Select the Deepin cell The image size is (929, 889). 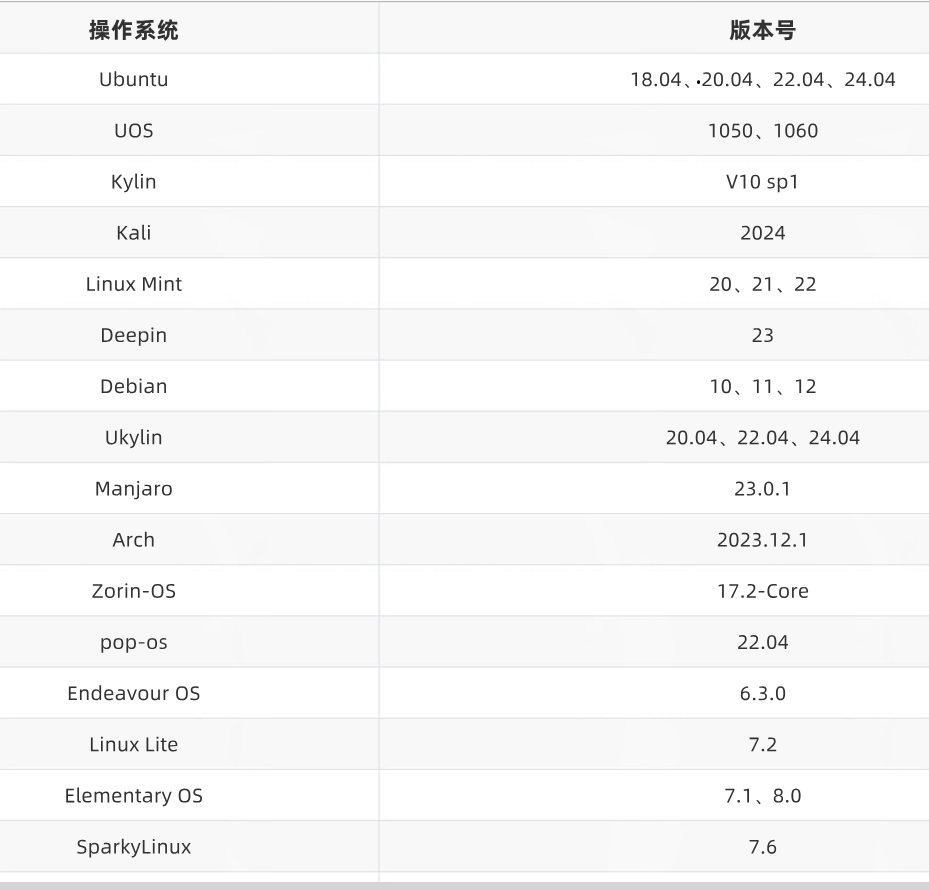pos(133,335)
